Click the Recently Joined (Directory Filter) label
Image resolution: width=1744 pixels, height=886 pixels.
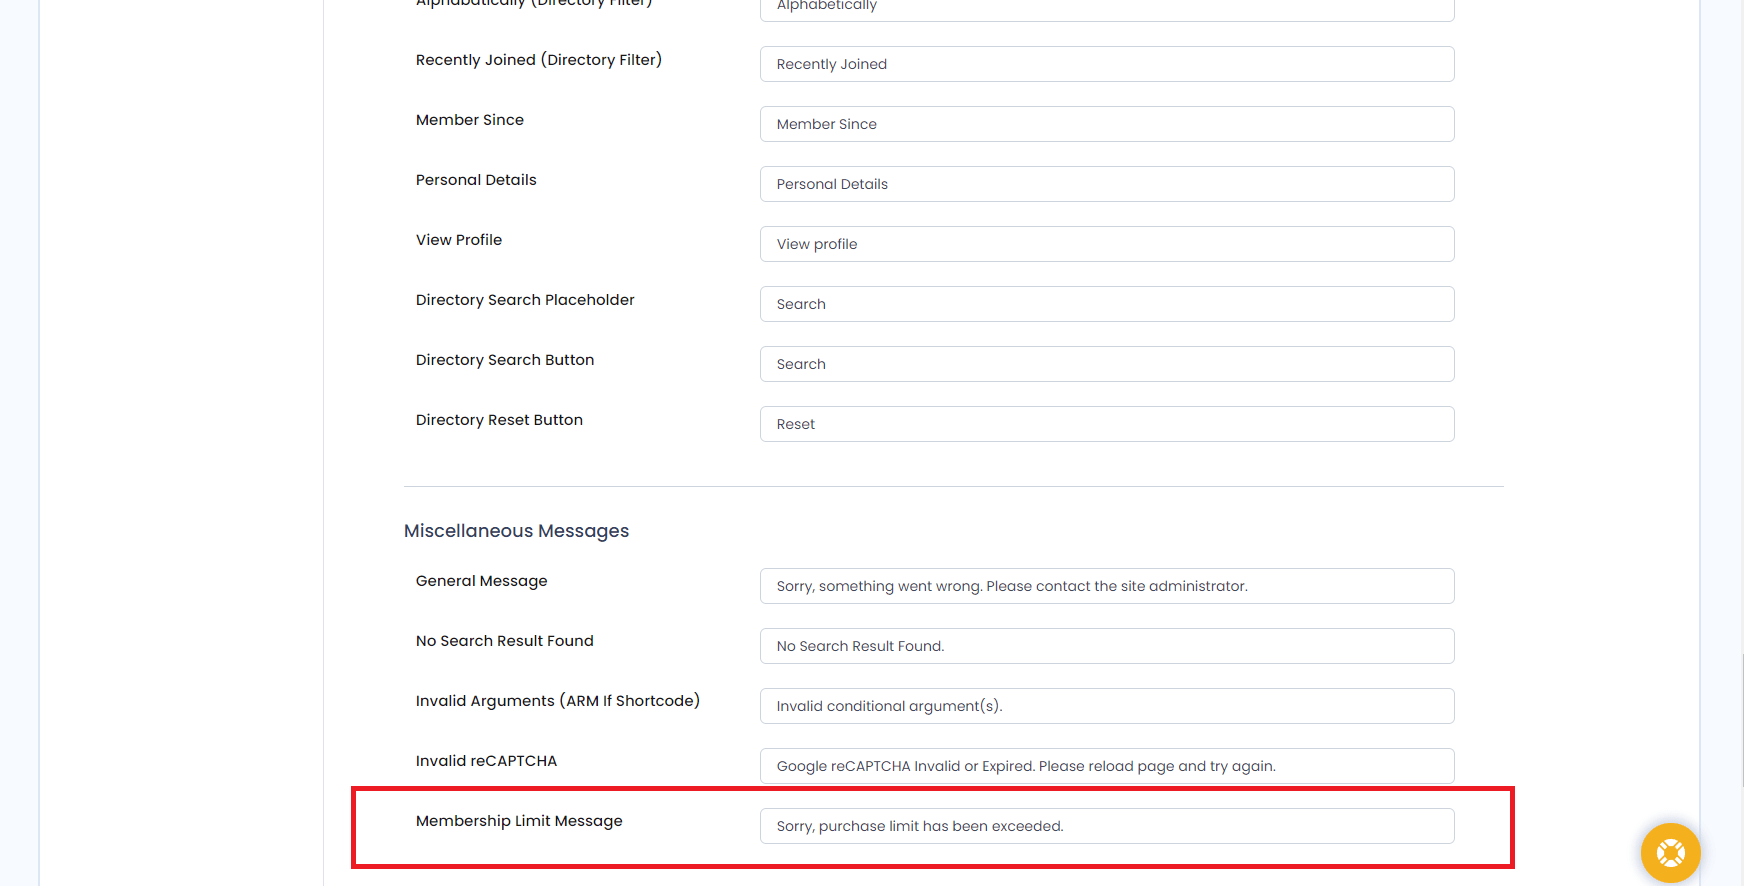(538, 60)
